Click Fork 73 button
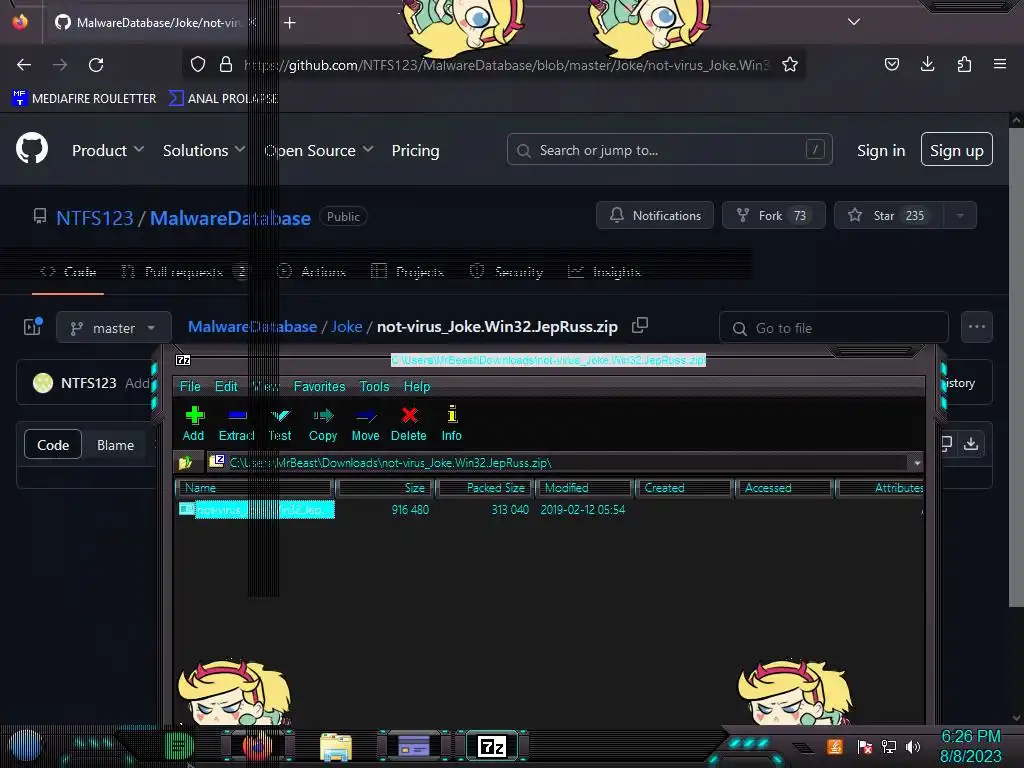 point(773,216)
